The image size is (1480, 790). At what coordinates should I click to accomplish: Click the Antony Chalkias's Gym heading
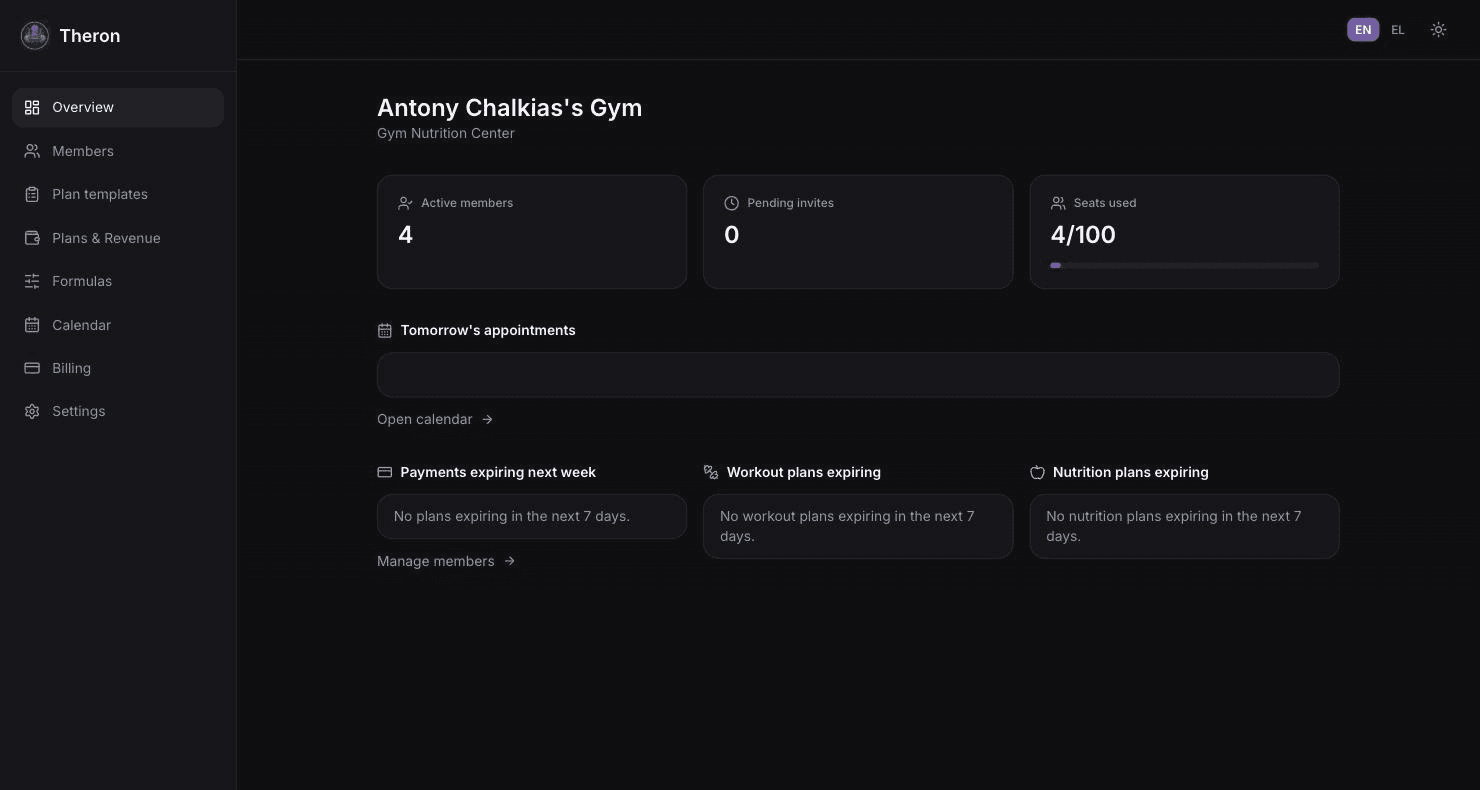[509, 108]
